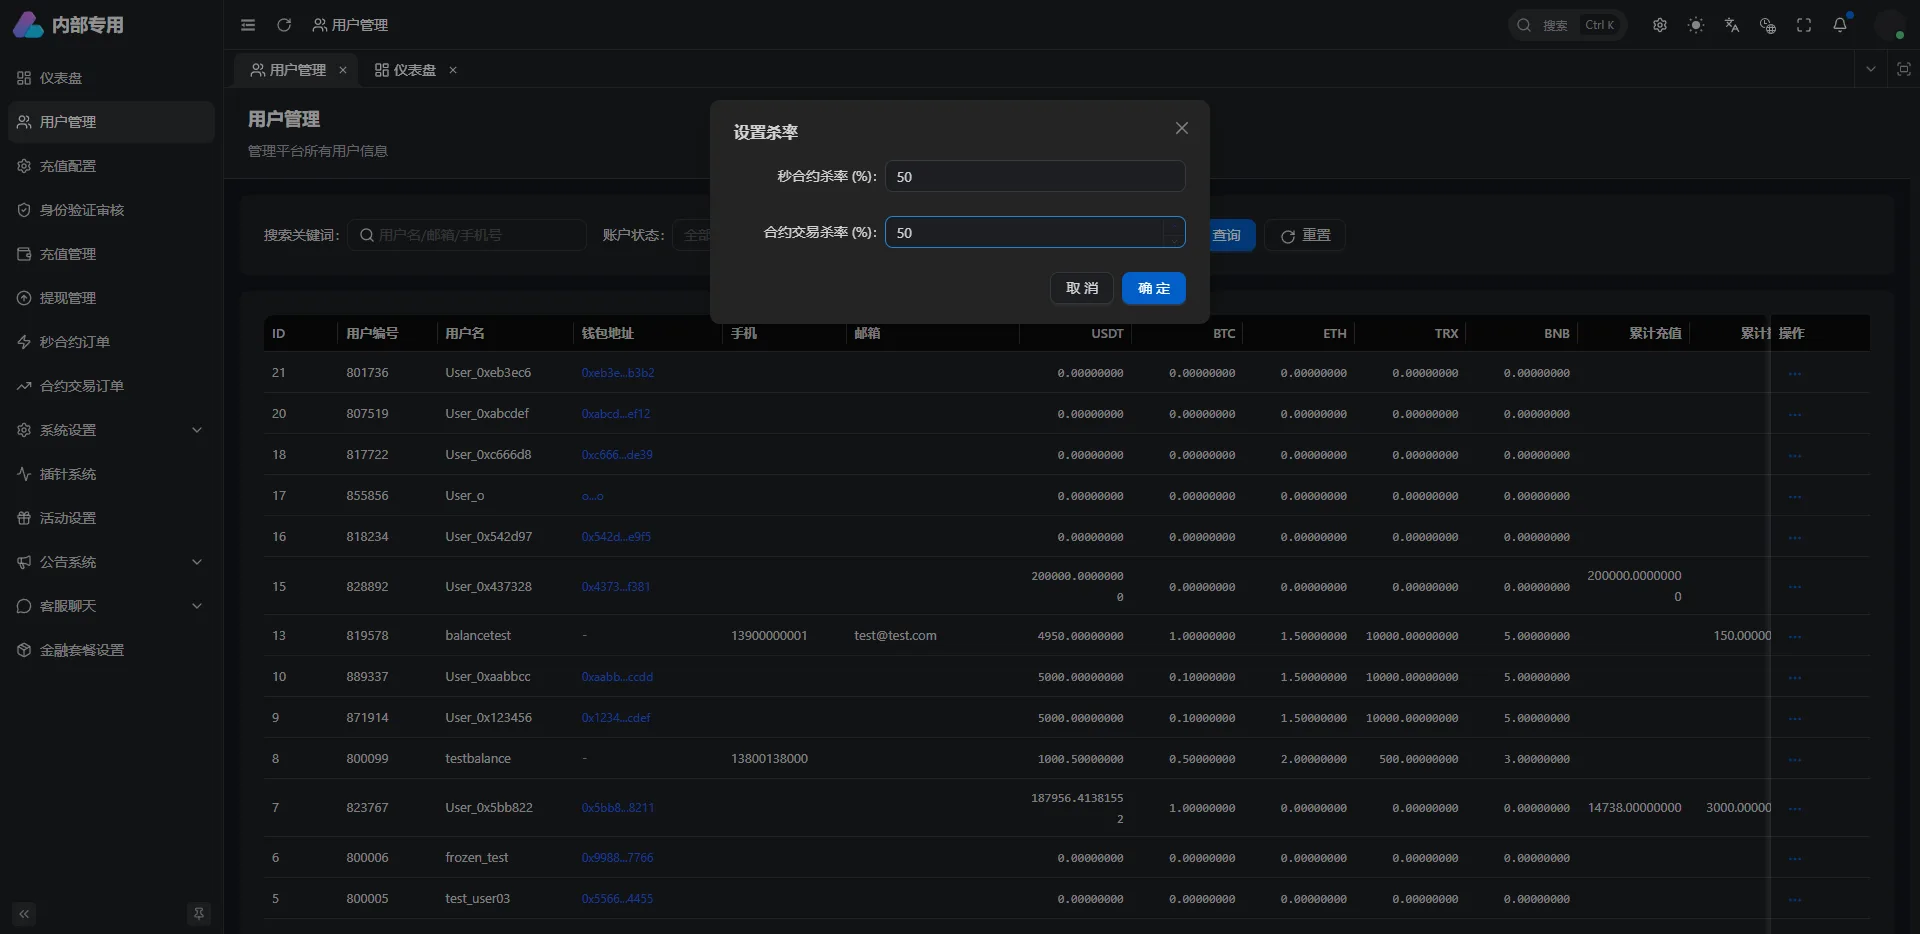Confirm the kill rate with 确定
The width and height of the screenshot is (1920, 934).
pos(1153,288)
